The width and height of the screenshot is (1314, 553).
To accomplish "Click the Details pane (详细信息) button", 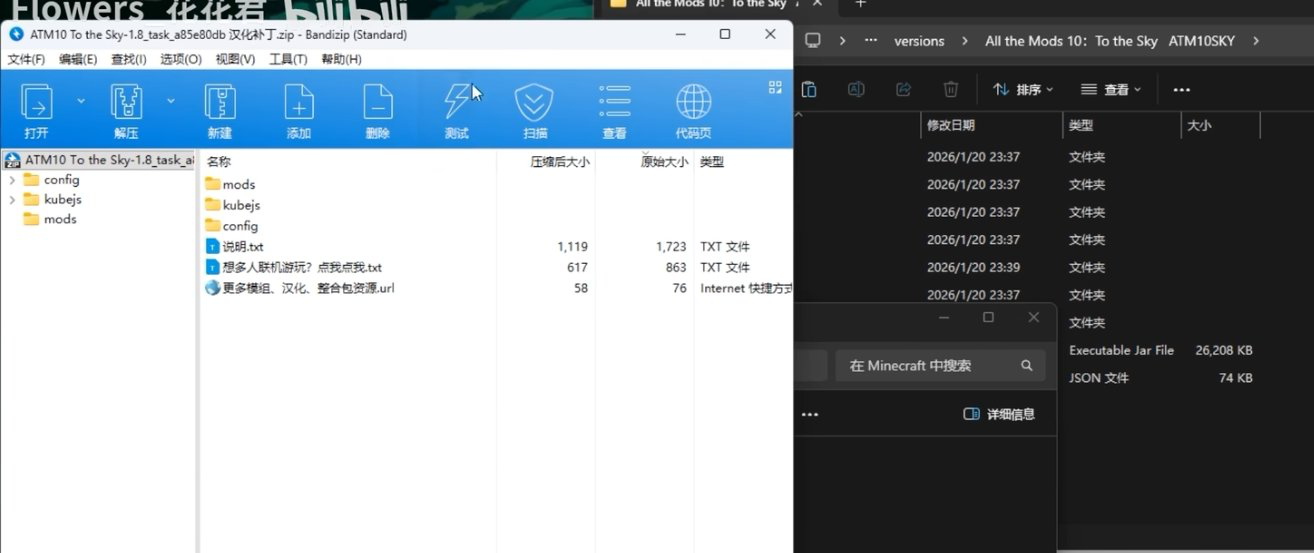I will (x=999, y=414).
